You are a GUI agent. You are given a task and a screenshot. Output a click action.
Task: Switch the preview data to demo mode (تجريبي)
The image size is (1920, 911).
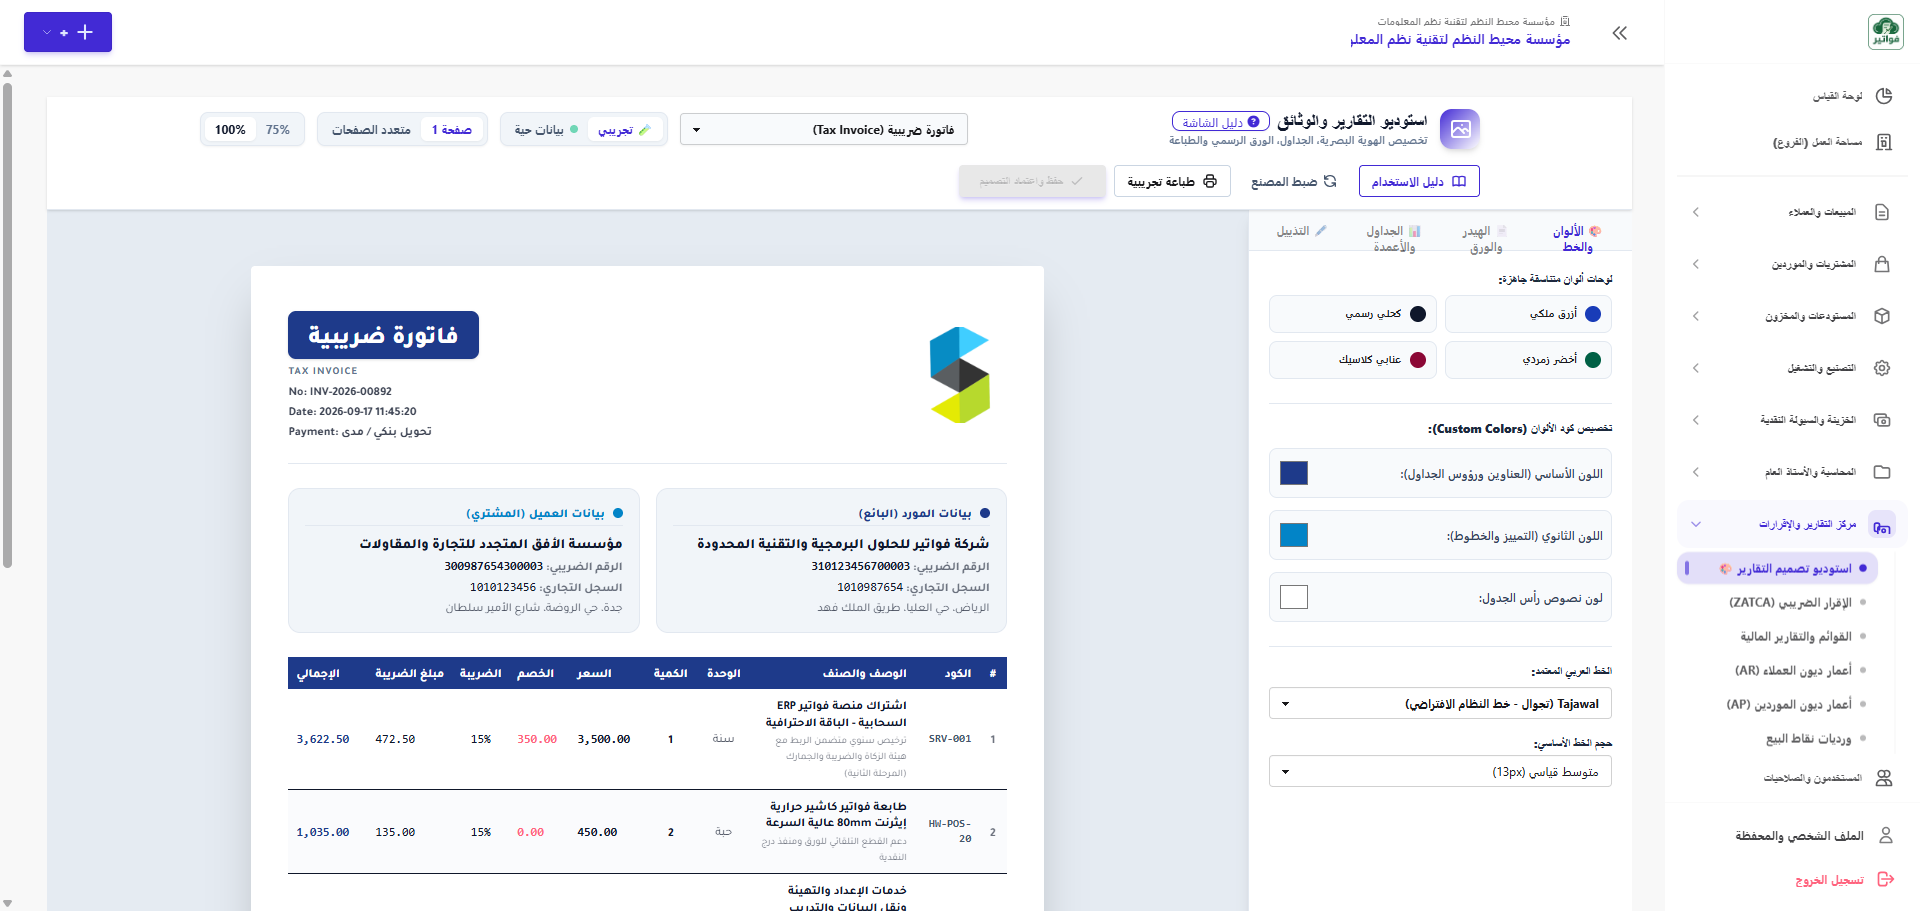624,130
